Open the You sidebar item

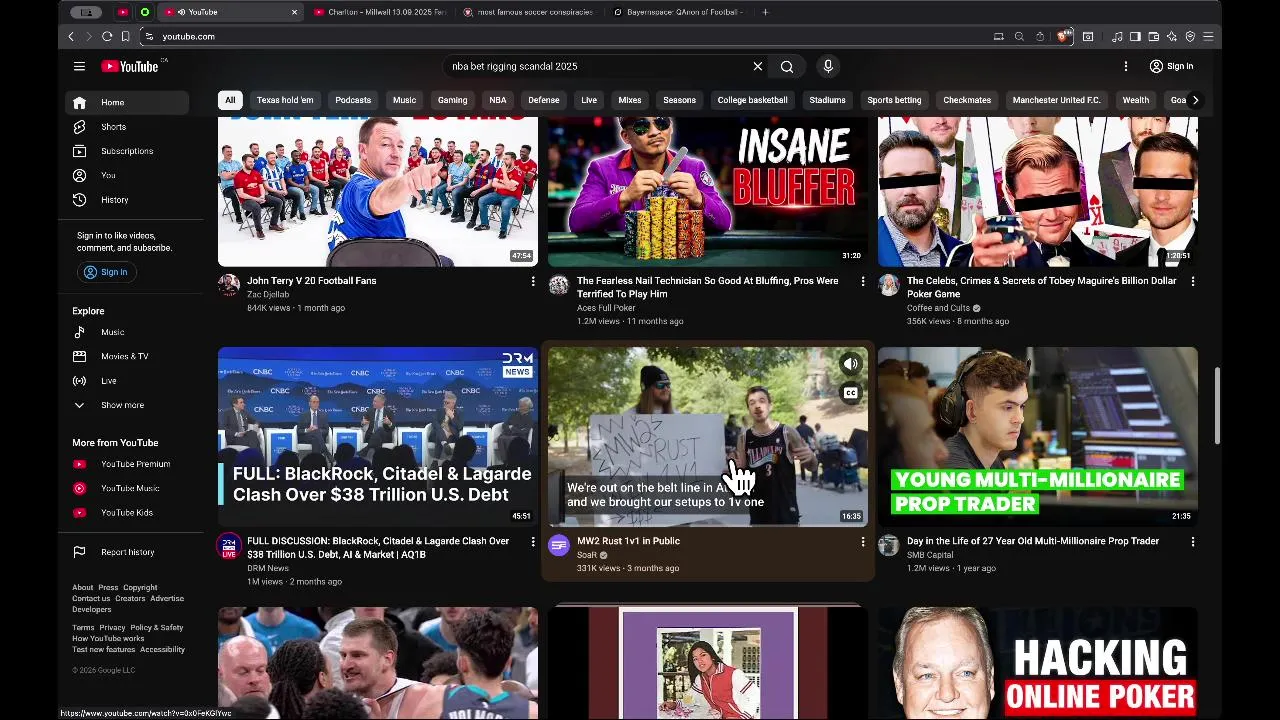click(127, 175)
